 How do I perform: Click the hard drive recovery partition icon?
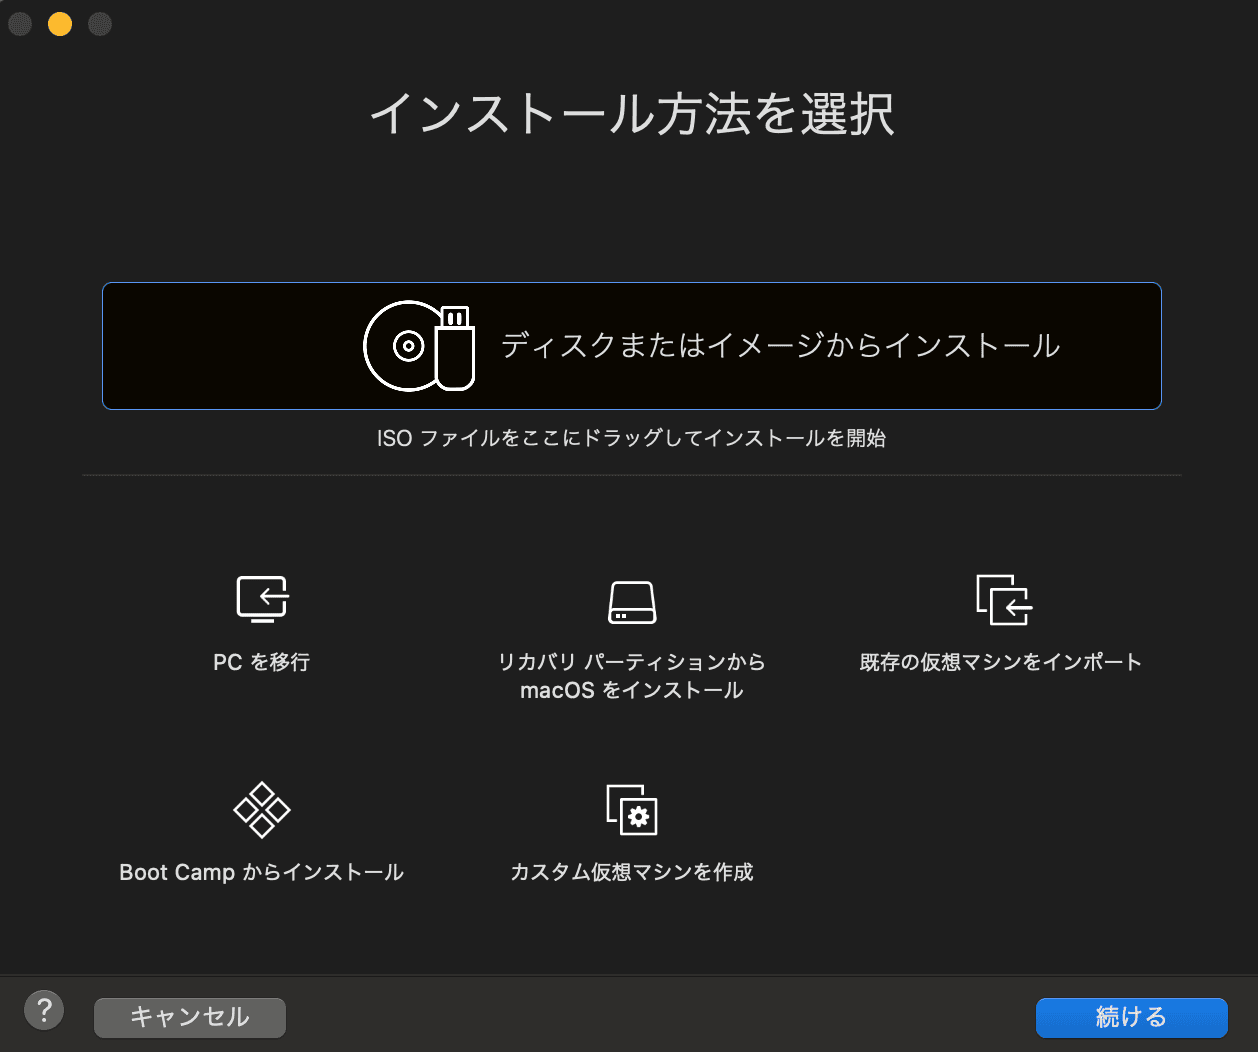coord(631,600)
